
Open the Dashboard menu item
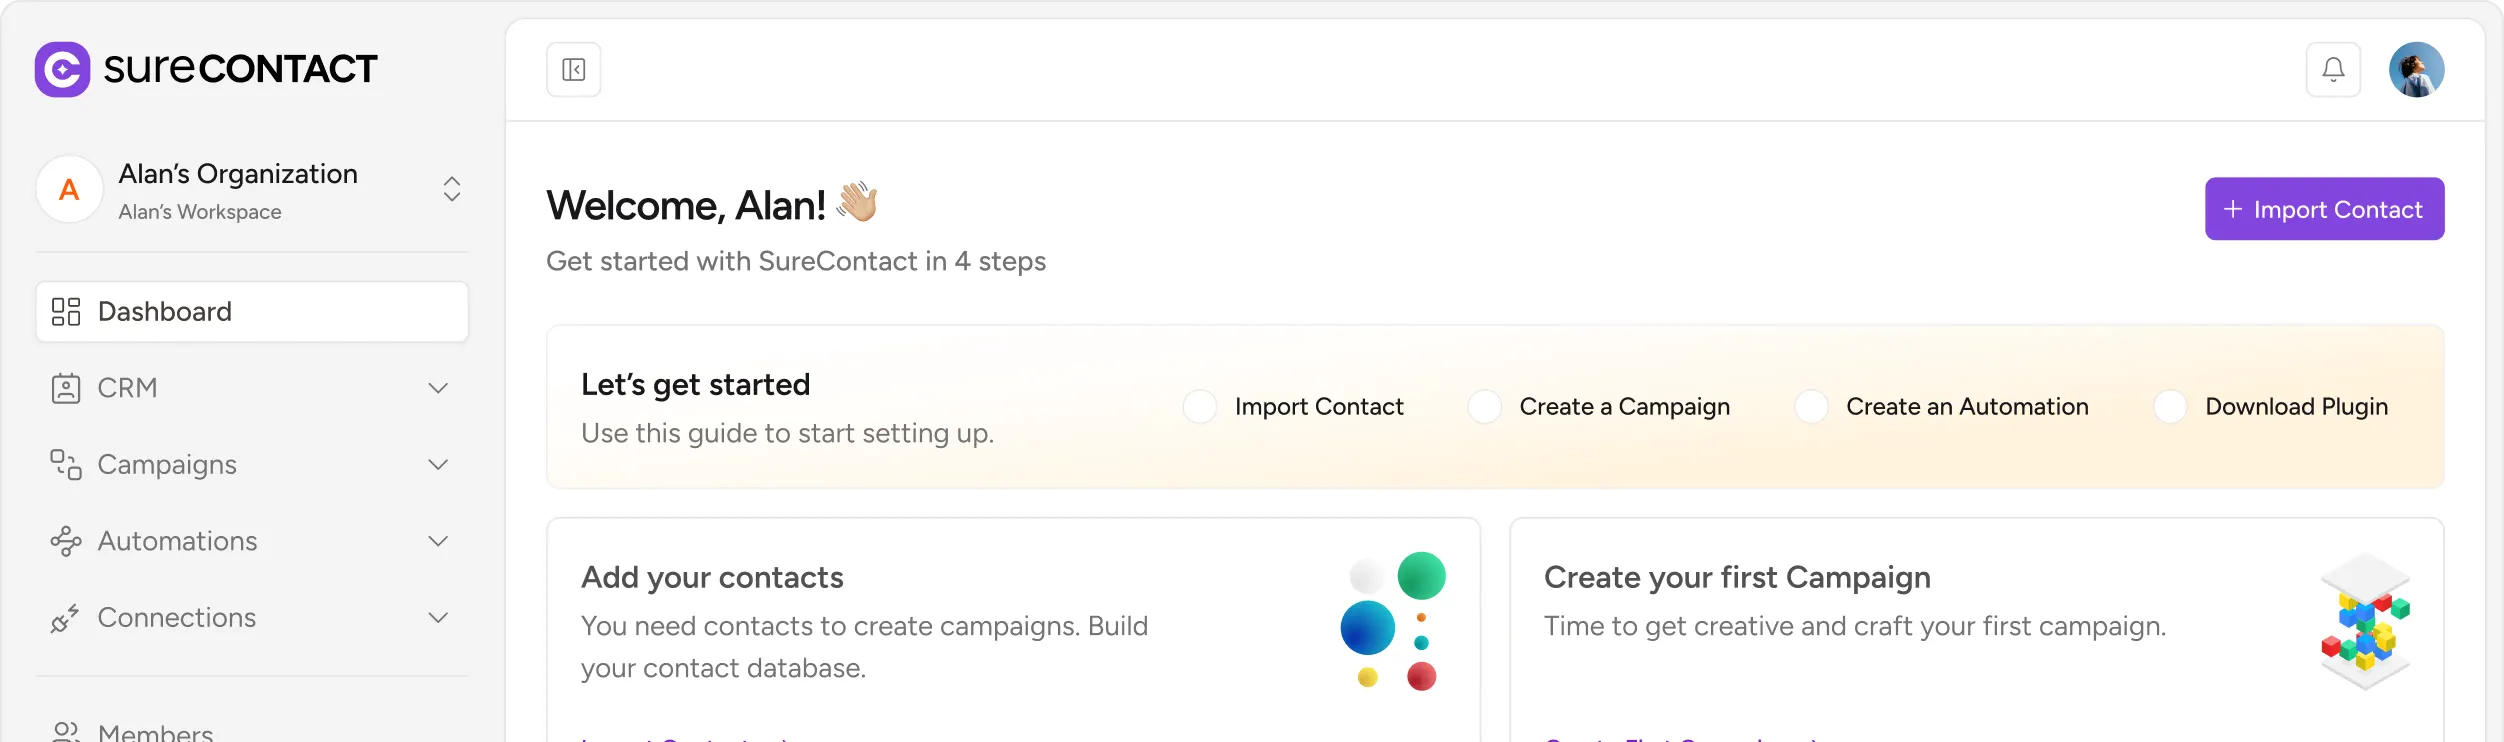pyautogui.click(x=252, y=312)
